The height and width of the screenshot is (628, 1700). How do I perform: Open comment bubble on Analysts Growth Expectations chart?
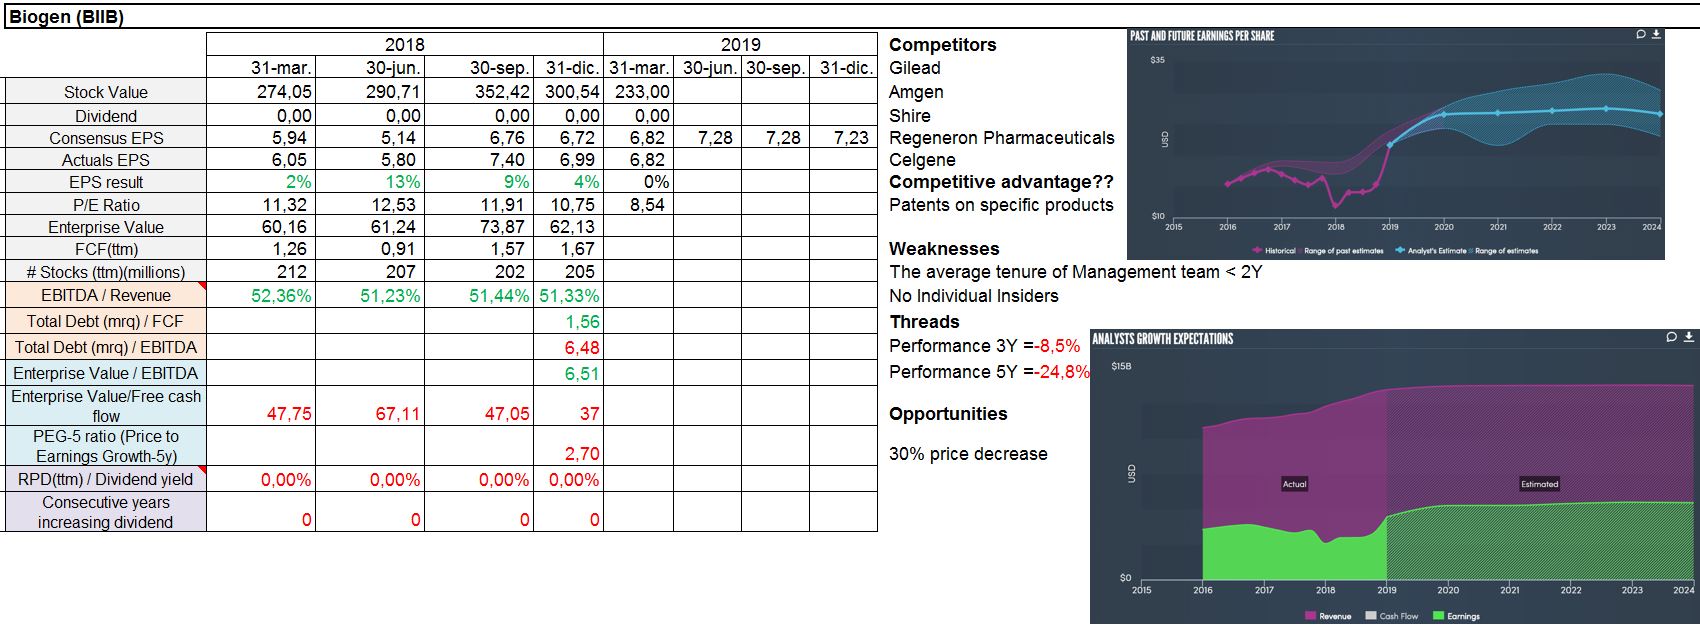1672,337
